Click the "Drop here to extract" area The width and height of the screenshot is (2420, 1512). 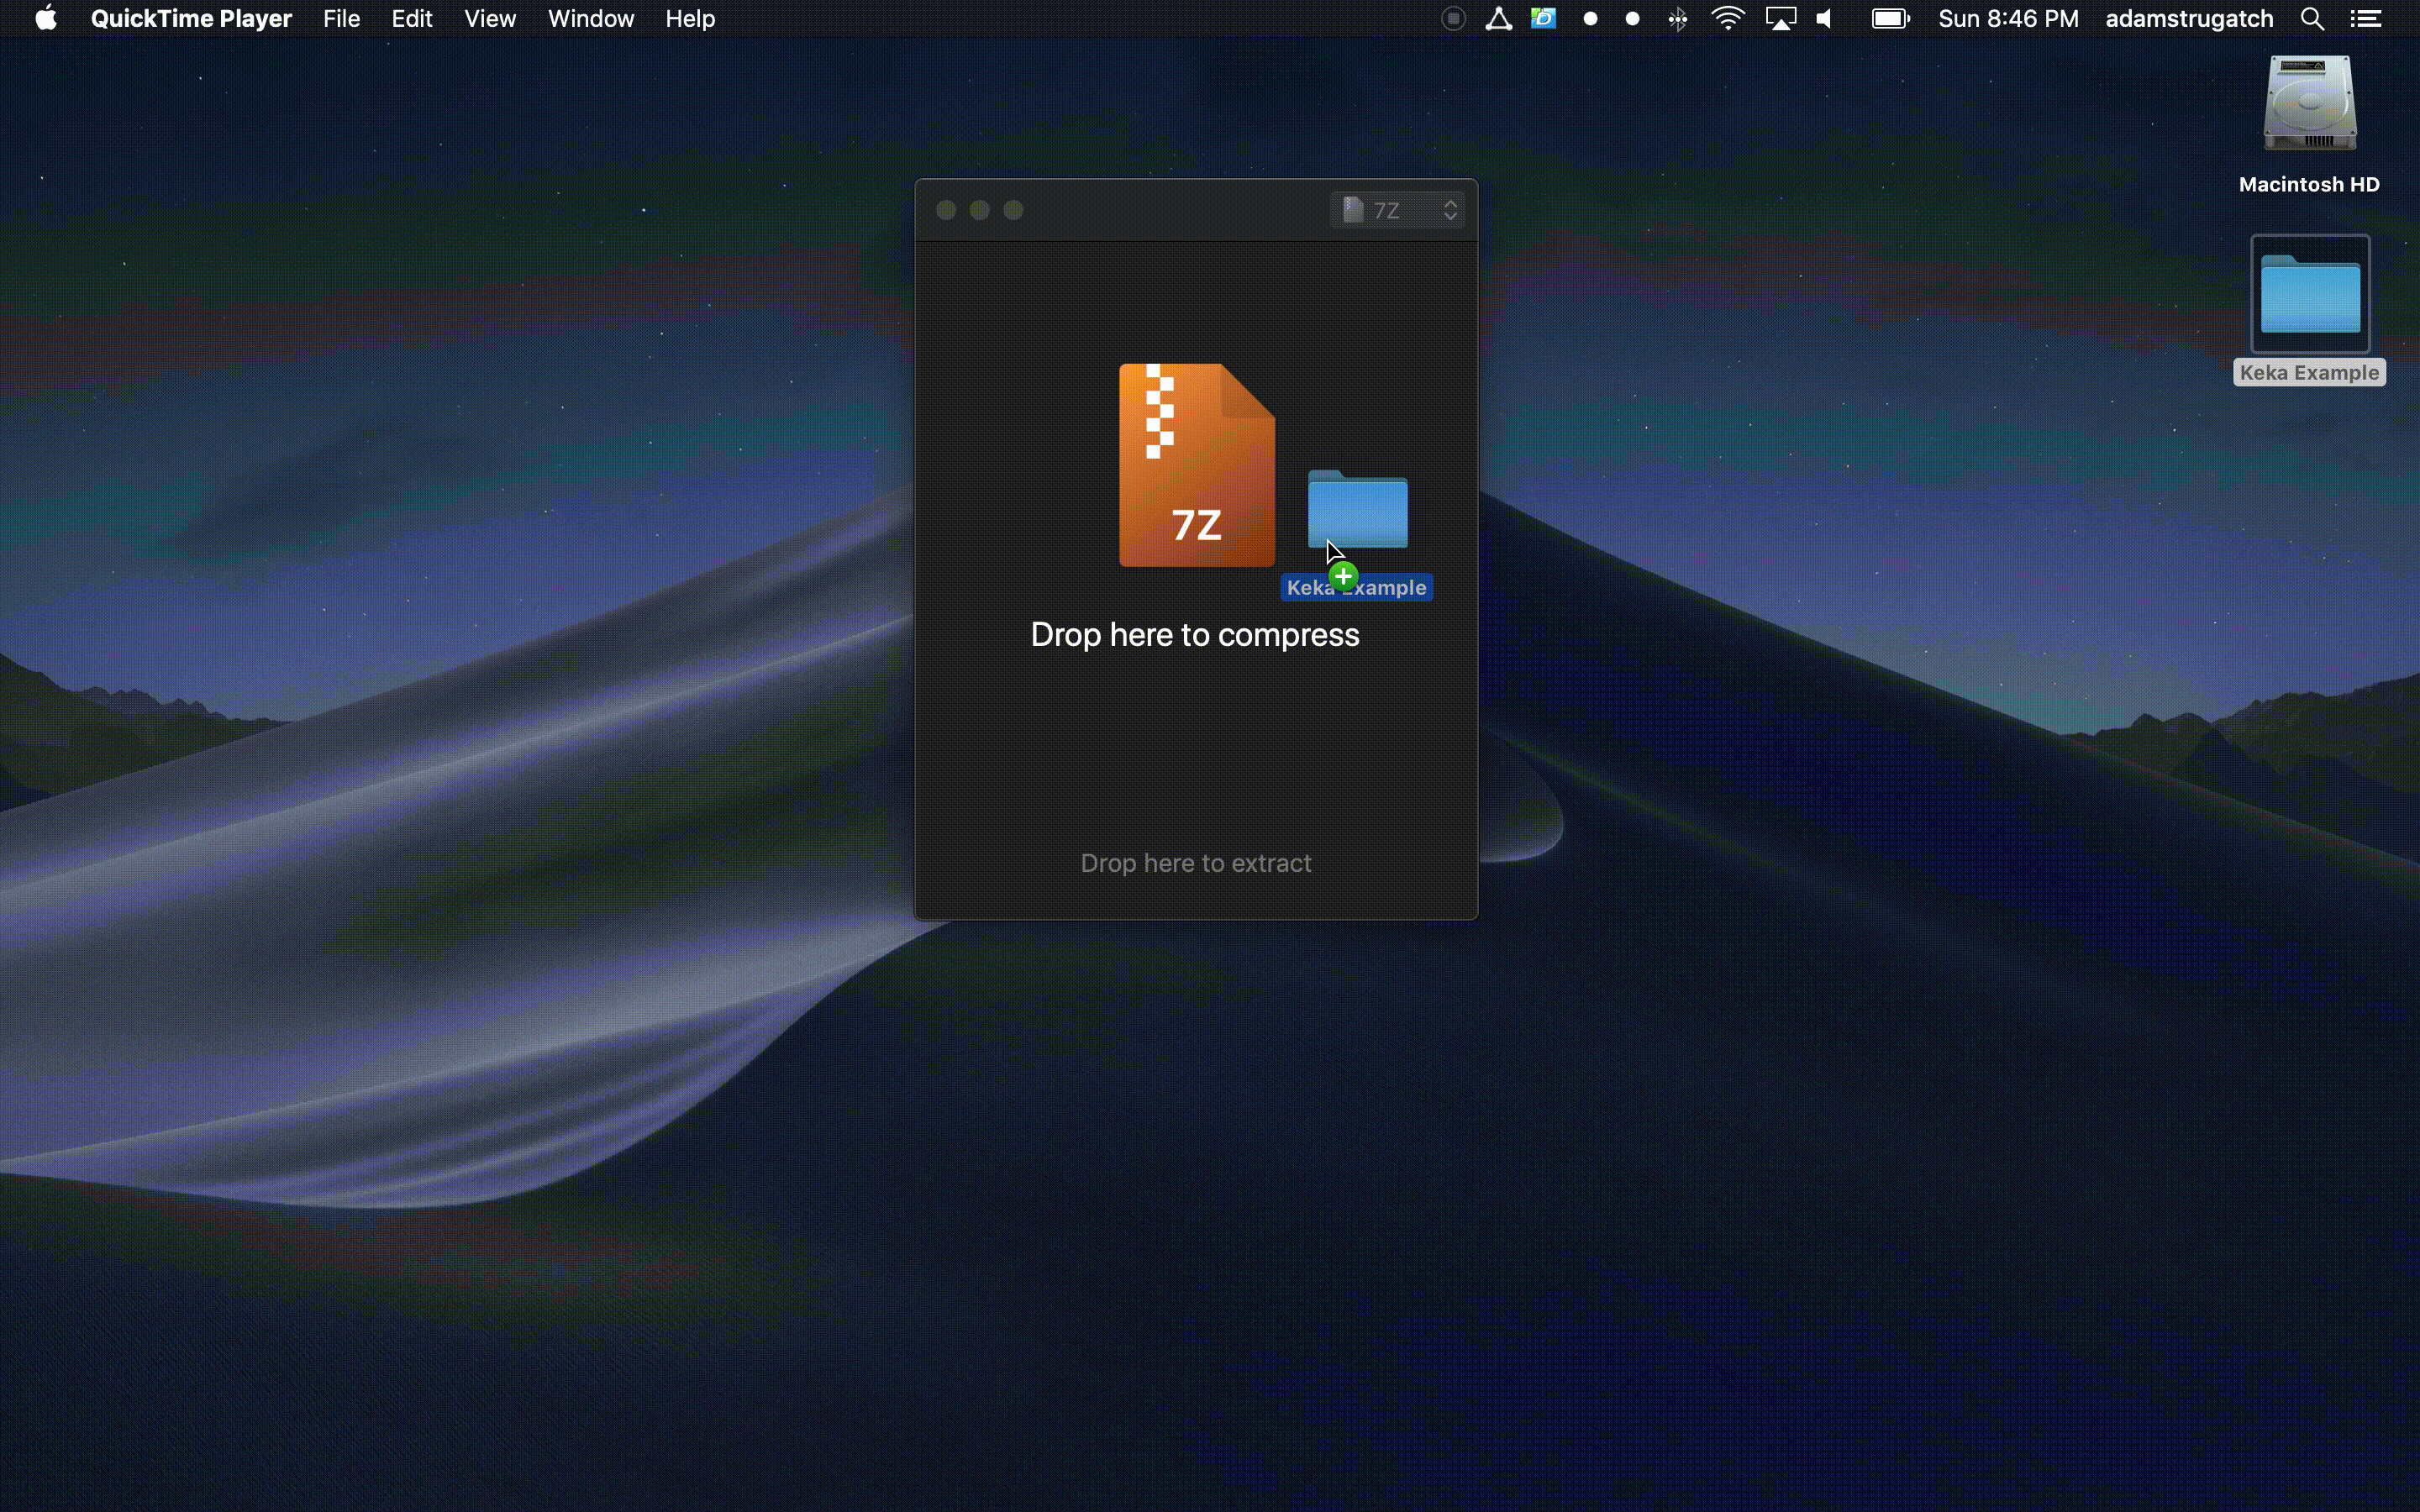pyautogui.click(x=1196, y=863)
